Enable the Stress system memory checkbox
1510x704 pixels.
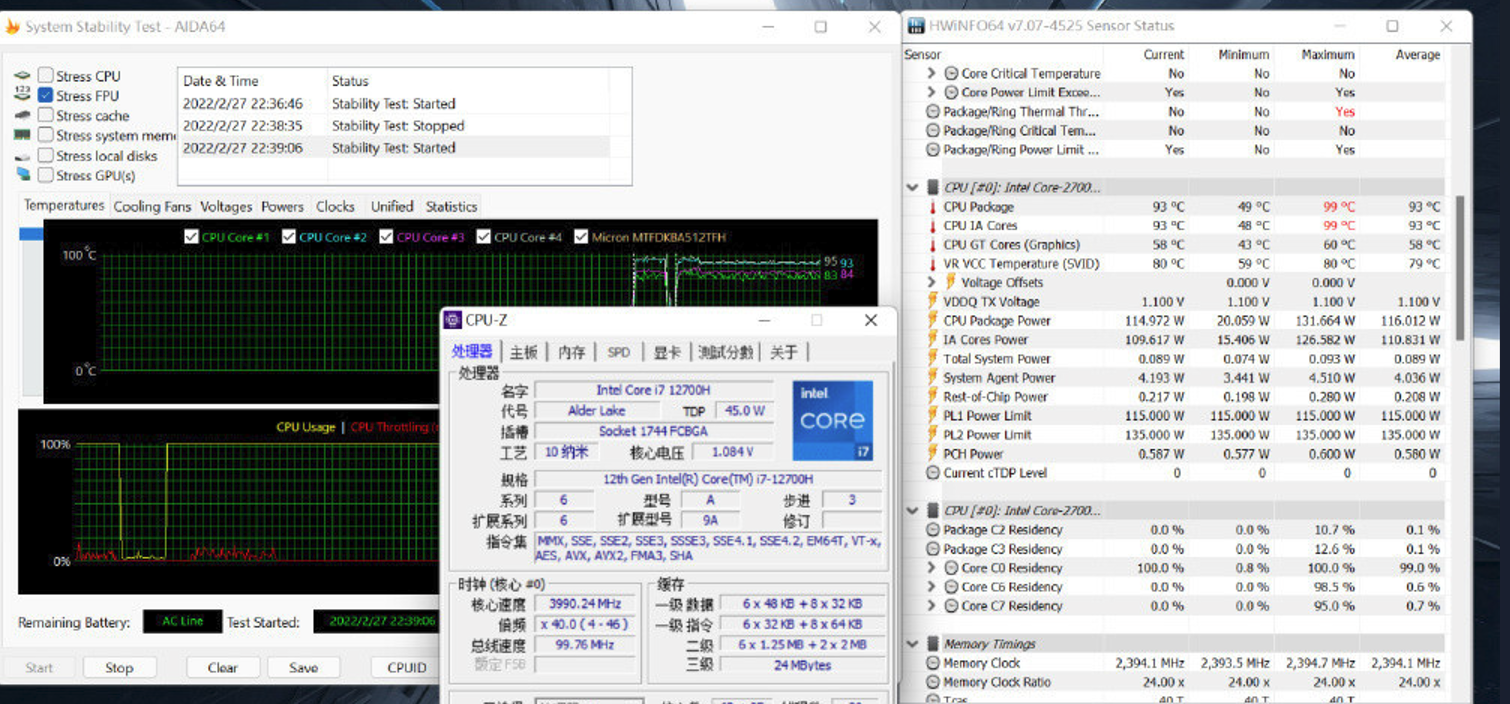coord(45,135)
